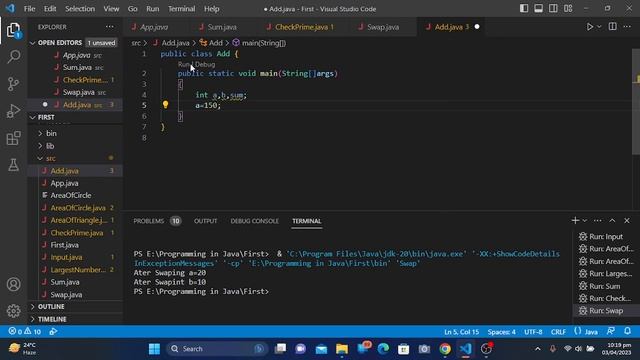
Task: Open the Explorer view in activity bar
Action: coord(13,30)
